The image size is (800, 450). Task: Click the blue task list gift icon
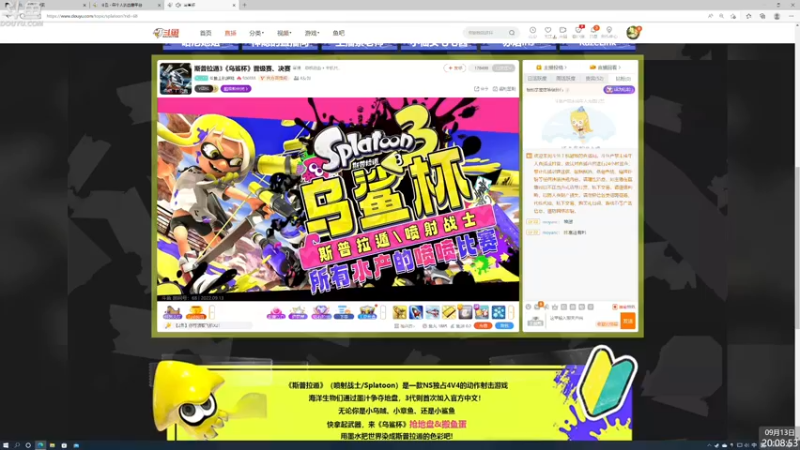pos(344,312)
